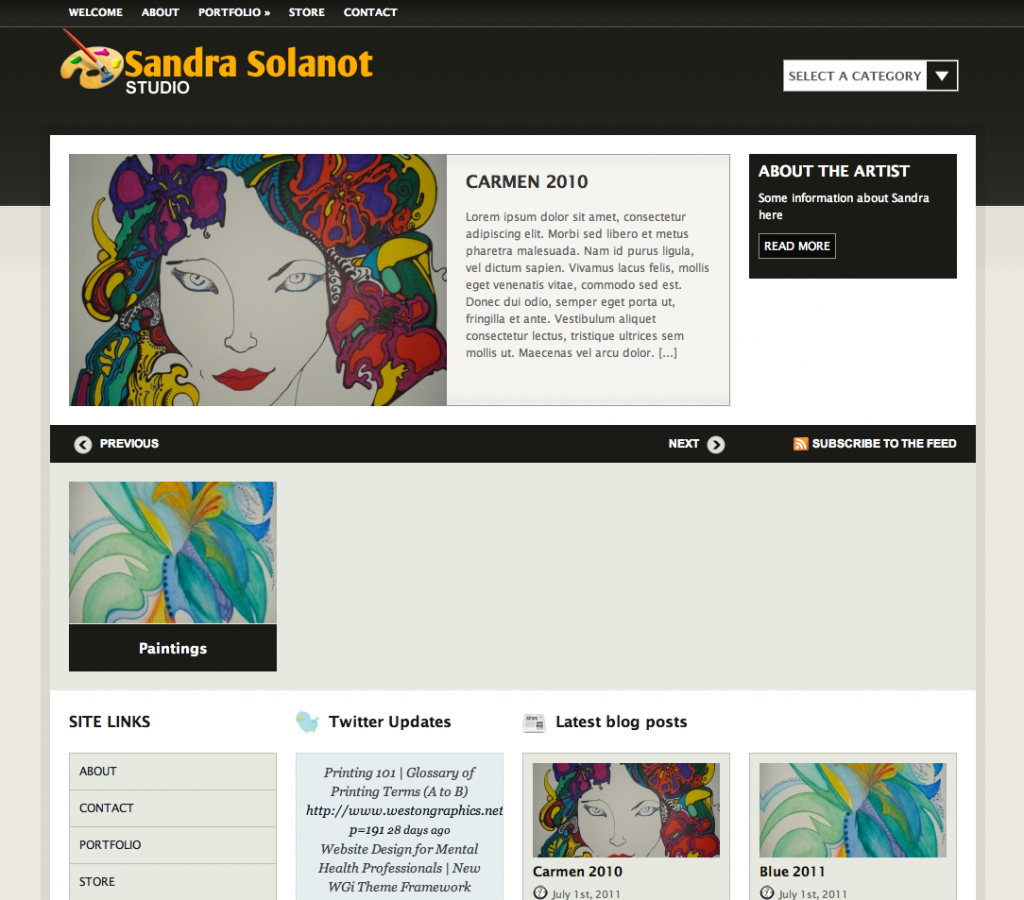Open the Store menu item
This screenshot has width=1024, height=900.
306,12
